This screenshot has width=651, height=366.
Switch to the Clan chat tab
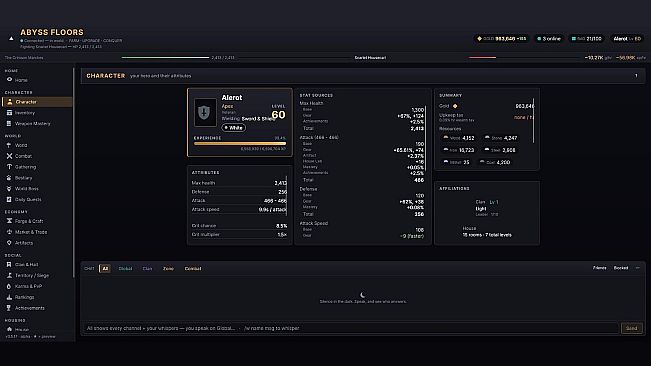[147, 268]
